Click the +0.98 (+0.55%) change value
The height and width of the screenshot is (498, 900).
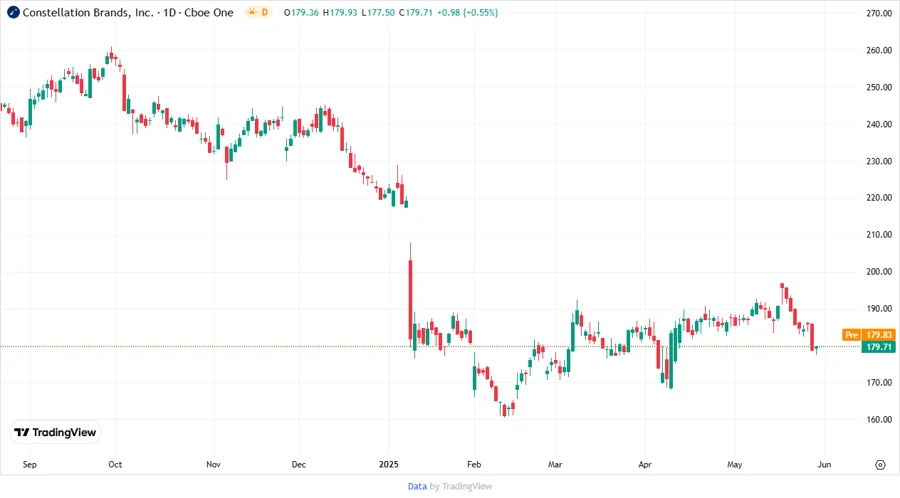pyautogui.click(x=467, y=12)
